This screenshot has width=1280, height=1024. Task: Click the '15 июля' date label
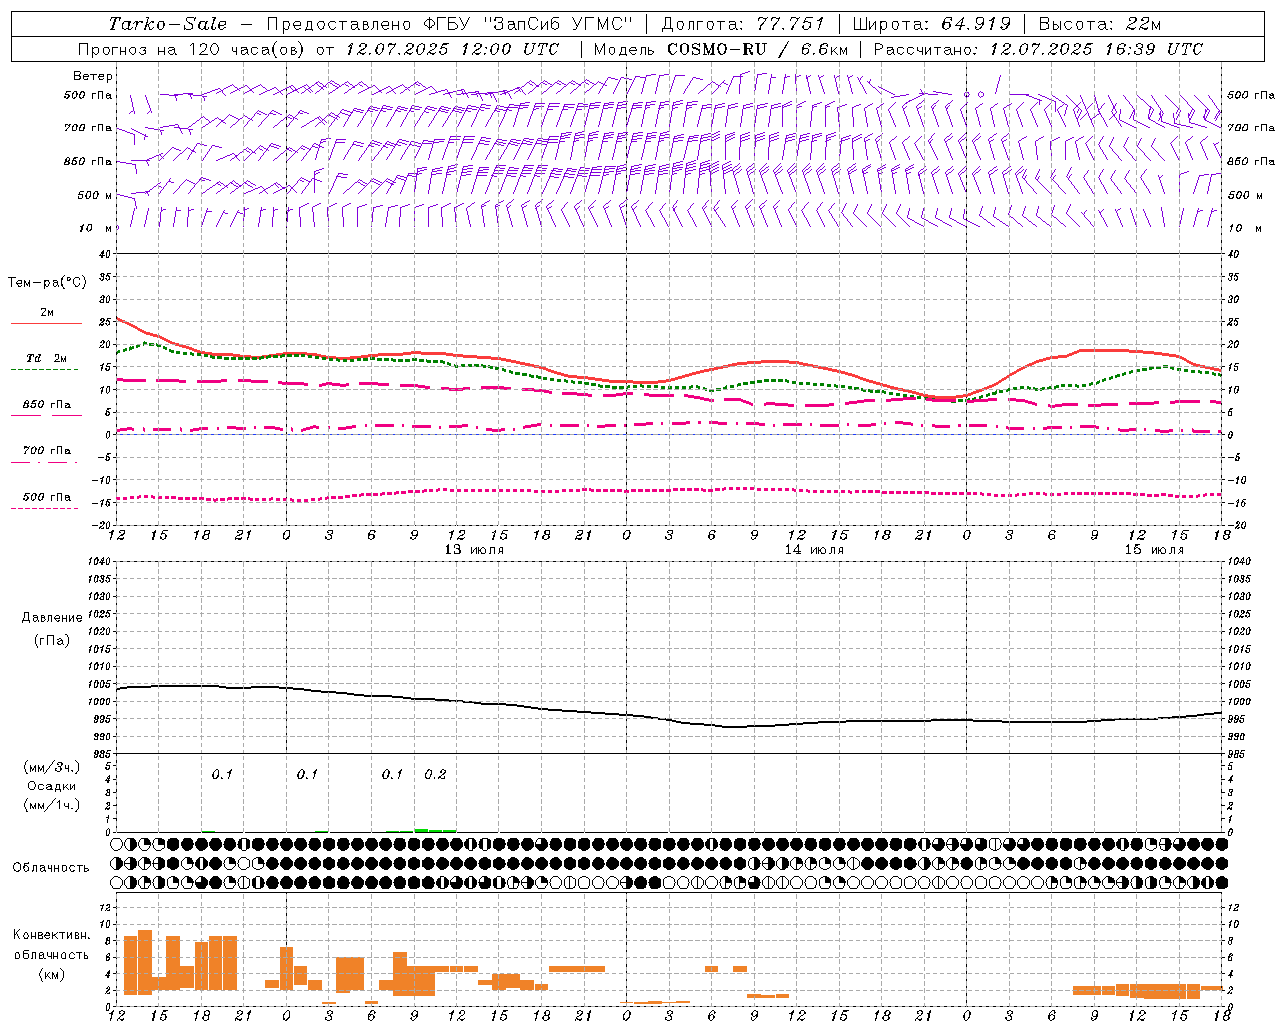1154,550
